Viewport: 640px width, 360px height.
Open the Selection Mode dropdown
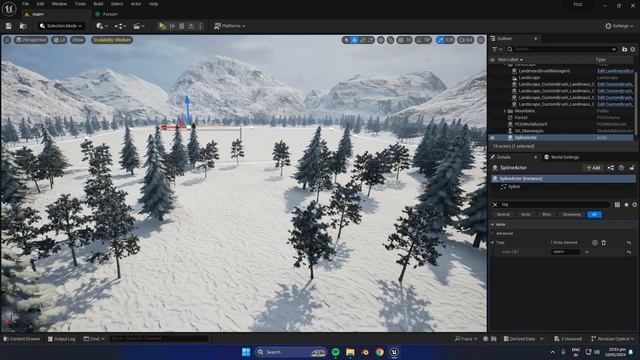tap(61, 26)
